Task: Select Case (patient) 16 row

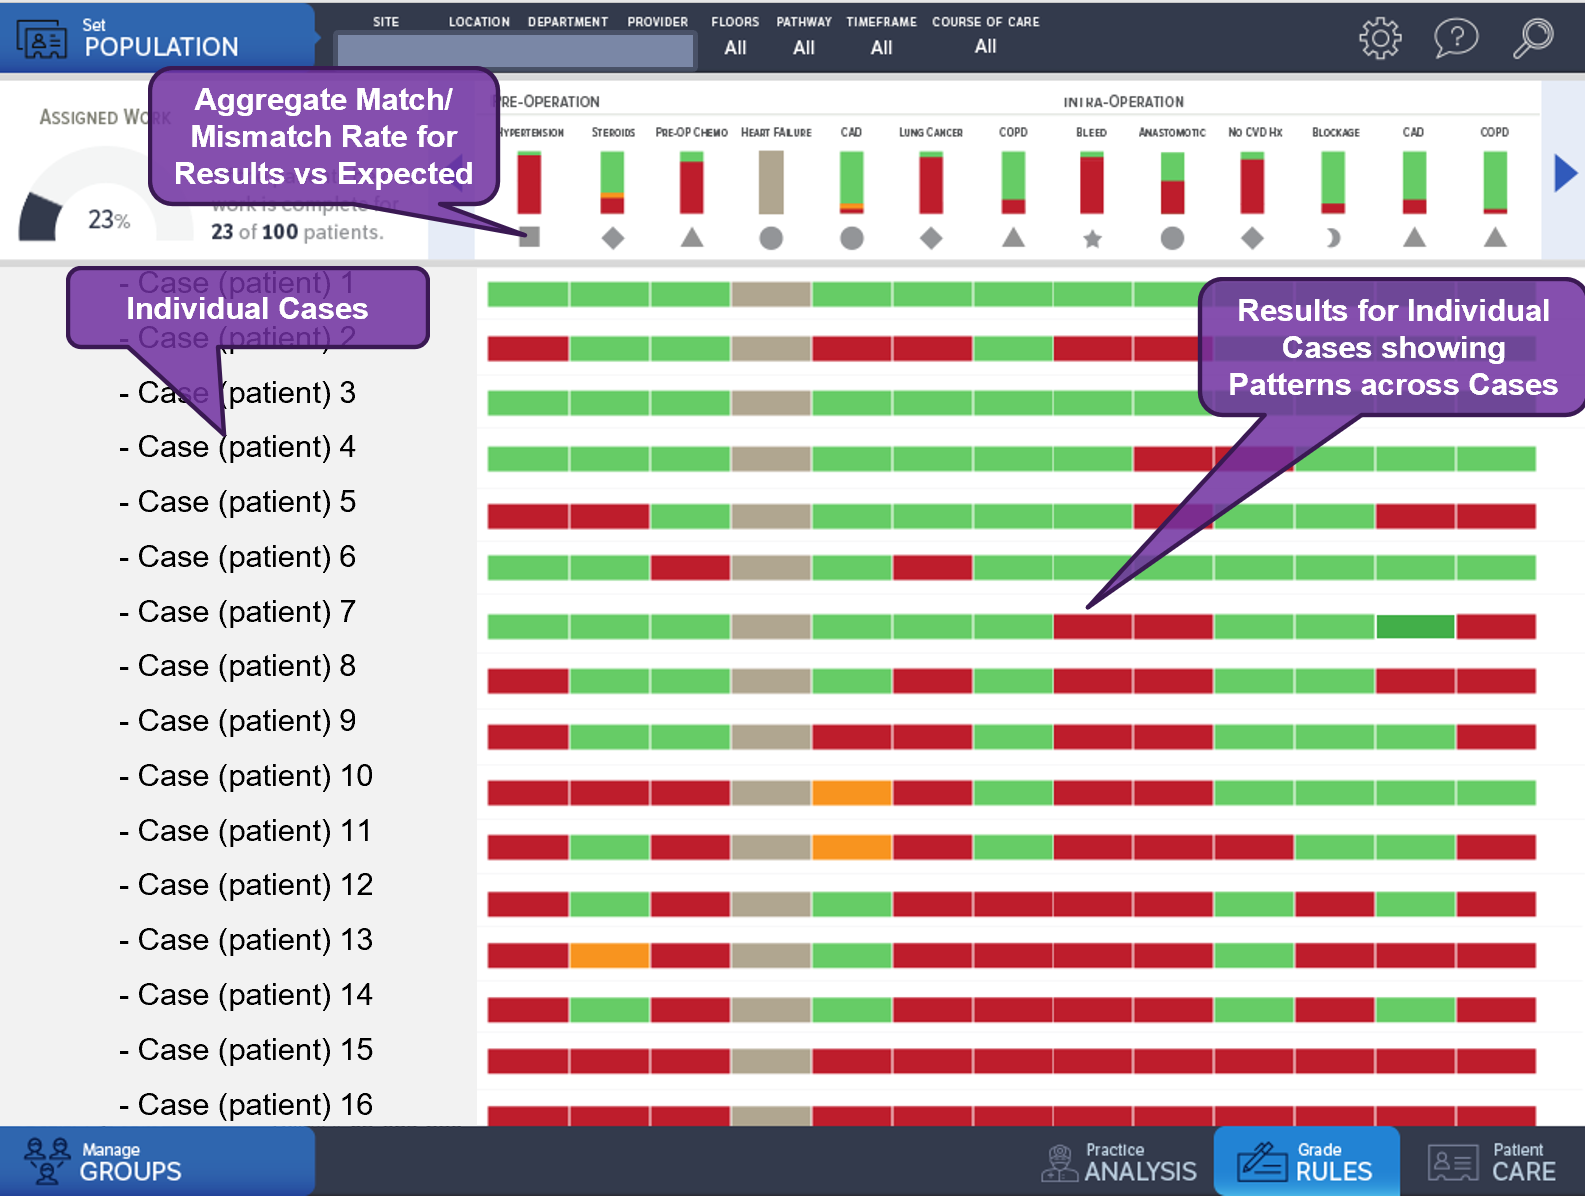Action: tap(246, 1105)
